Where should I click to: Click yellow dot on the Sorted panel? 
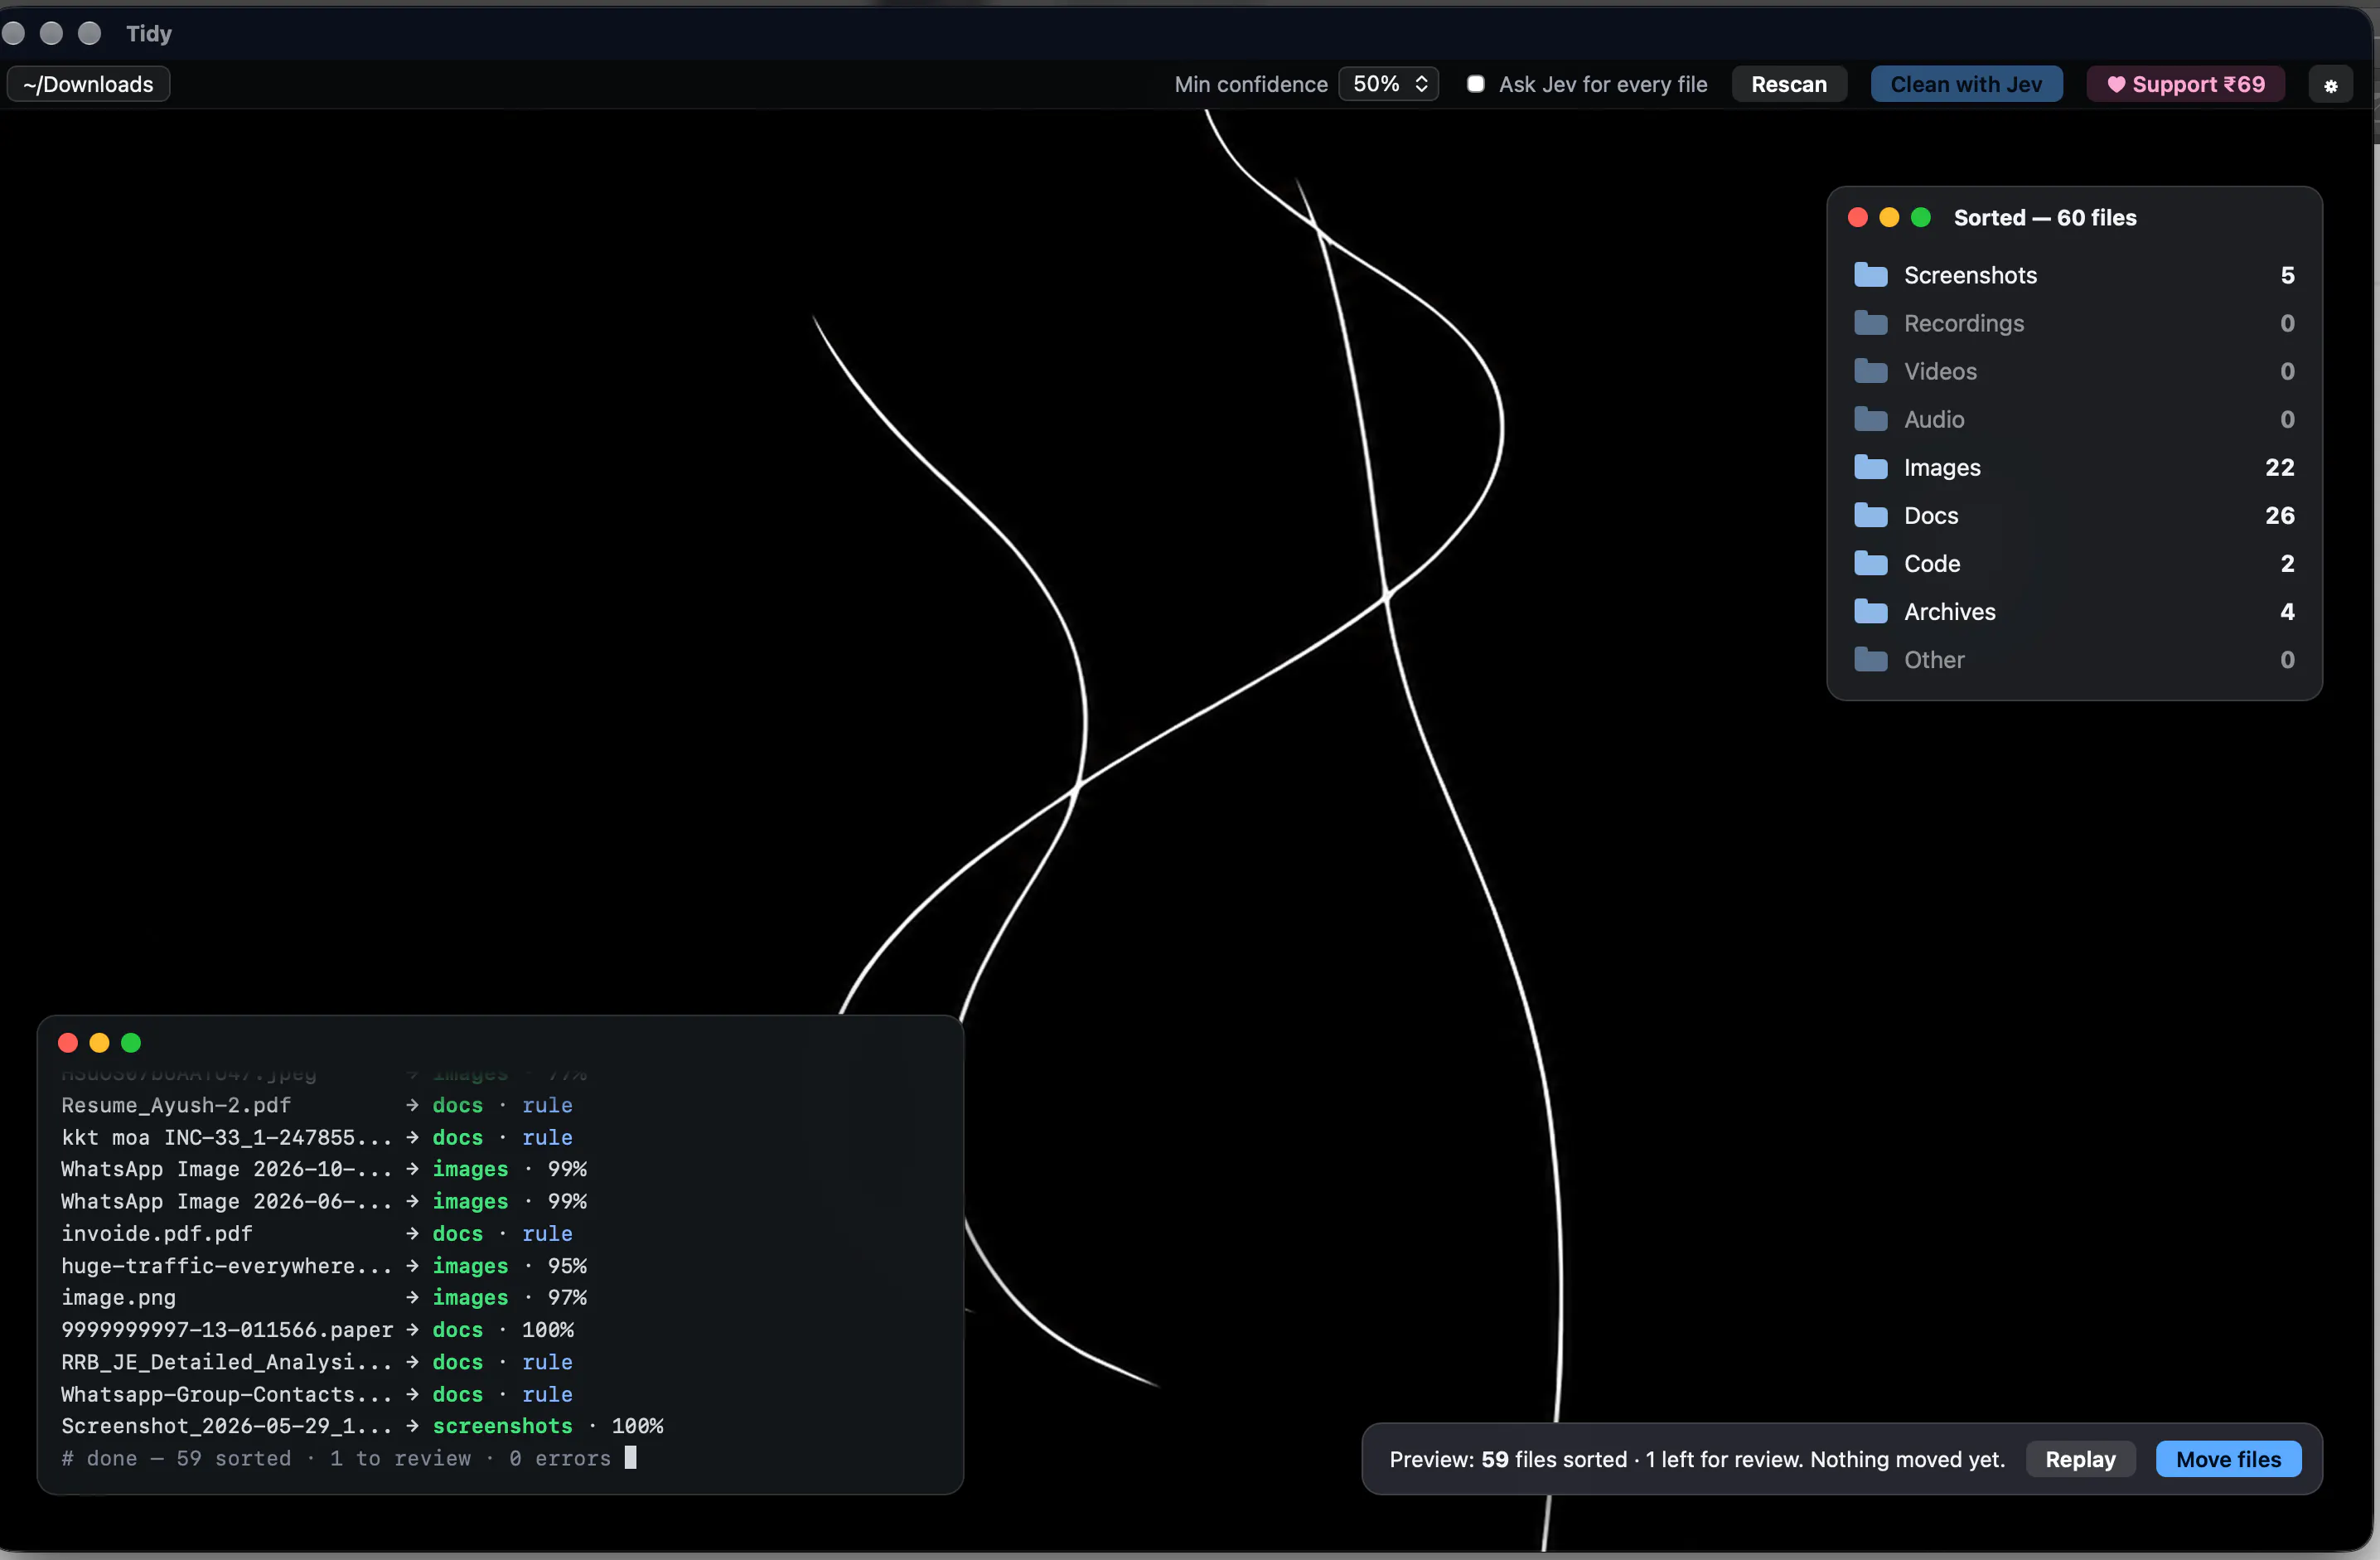(1889, 217)
